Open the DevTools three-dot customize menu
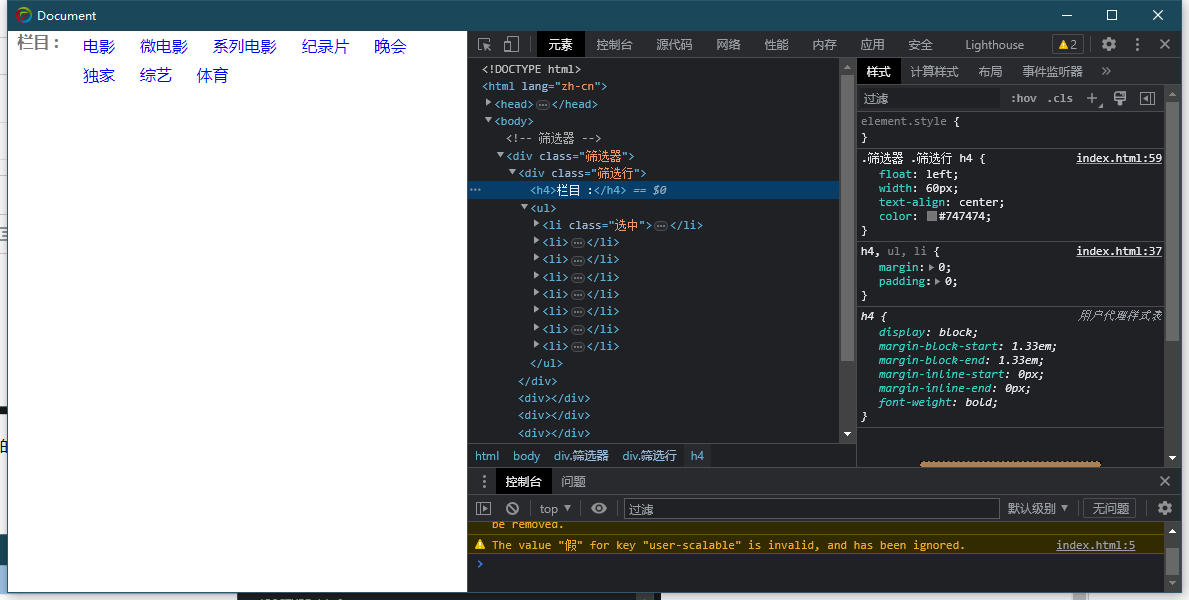The width and height of the screenshot is (1189, 600). [x=1137, y=45]
